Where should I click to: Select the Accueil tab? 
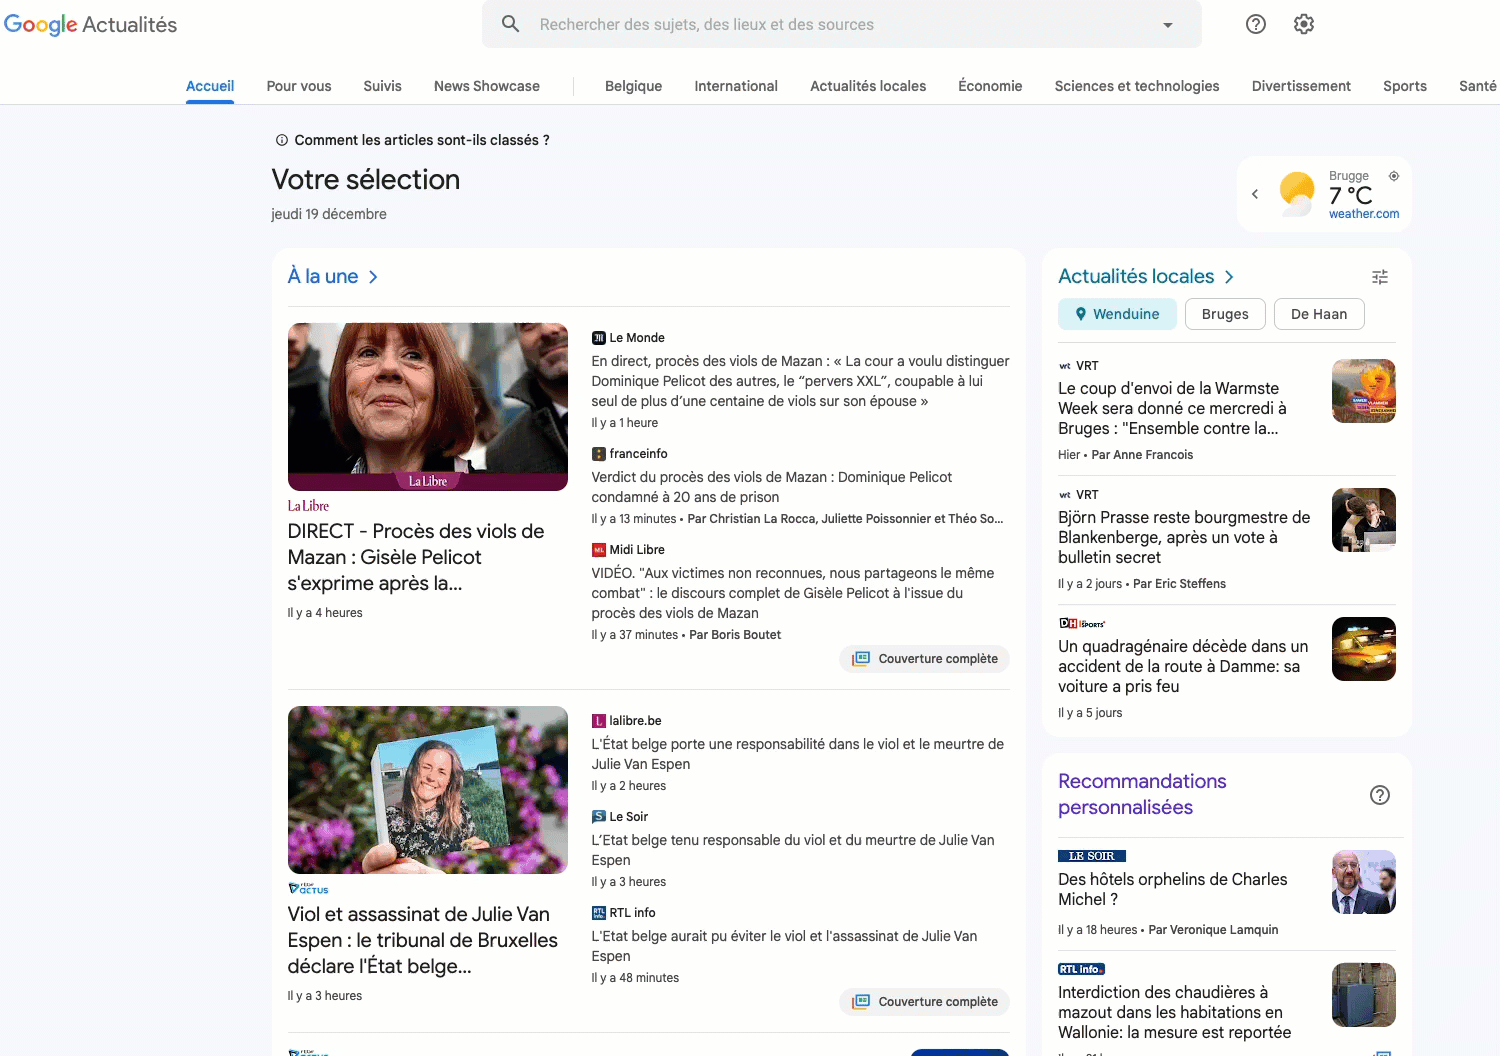[x=210, y=86]
